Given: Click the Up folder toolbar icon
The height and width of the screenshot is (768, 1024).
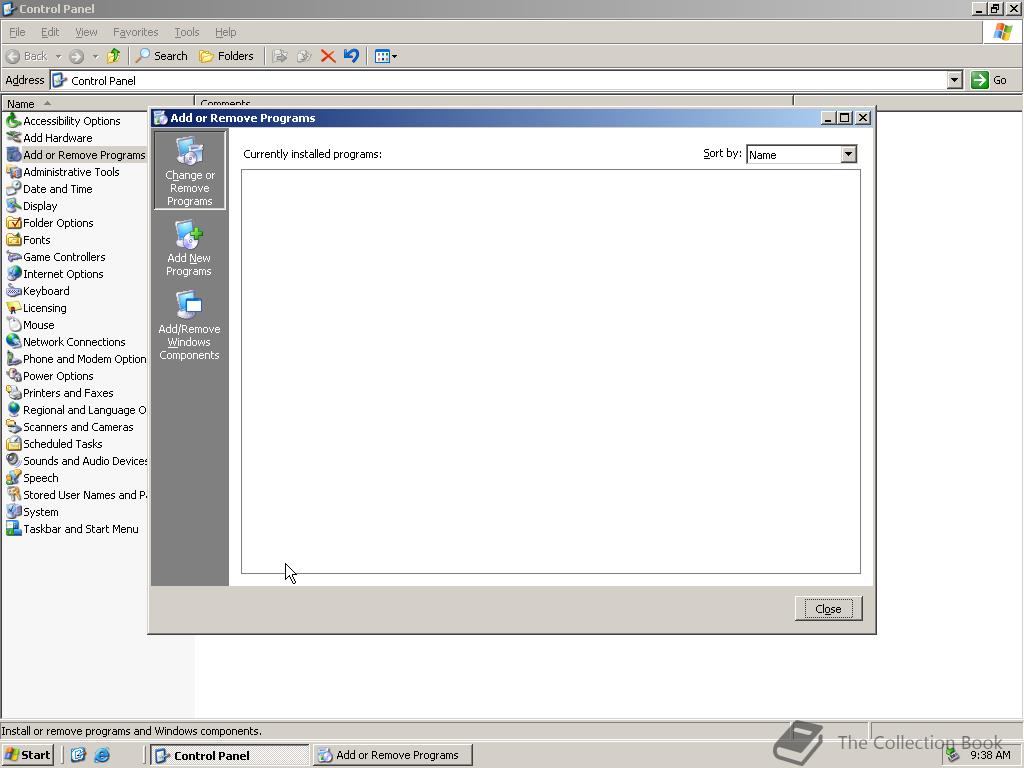Looking at the screenshot, I should point(114,56).
